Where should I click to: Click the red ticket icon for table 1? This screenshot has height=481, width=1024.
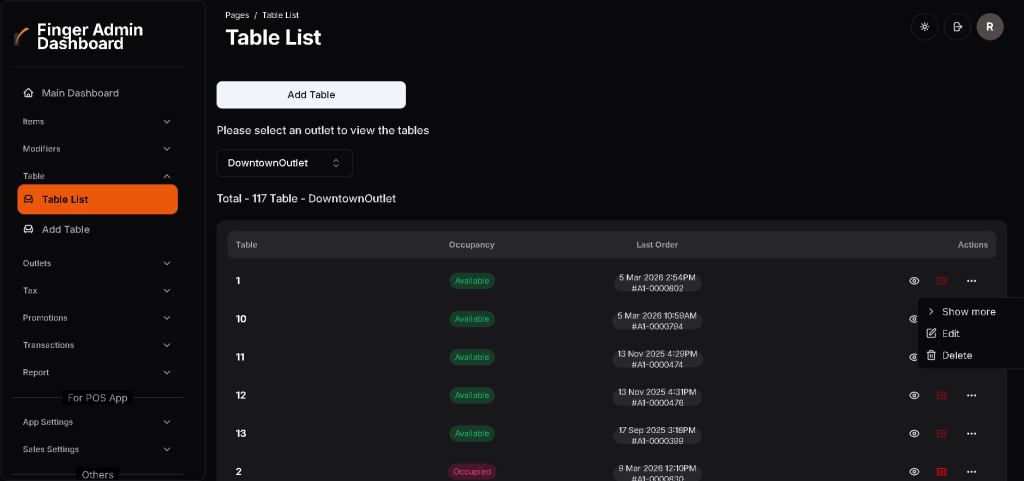[x=941, y=281]
